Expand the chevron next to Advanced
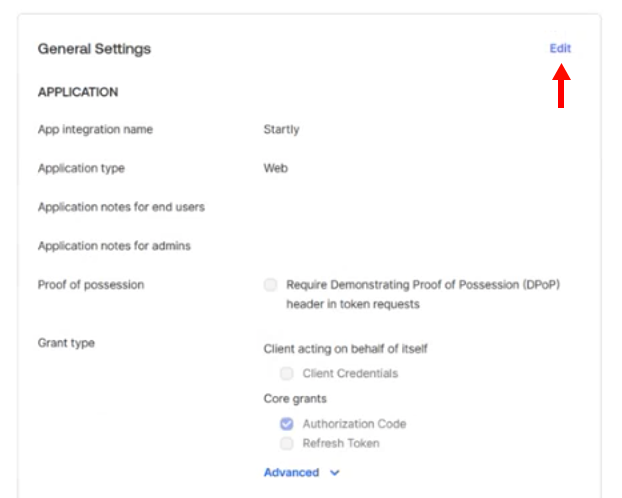The image size is (622, 498). (335, 473)
